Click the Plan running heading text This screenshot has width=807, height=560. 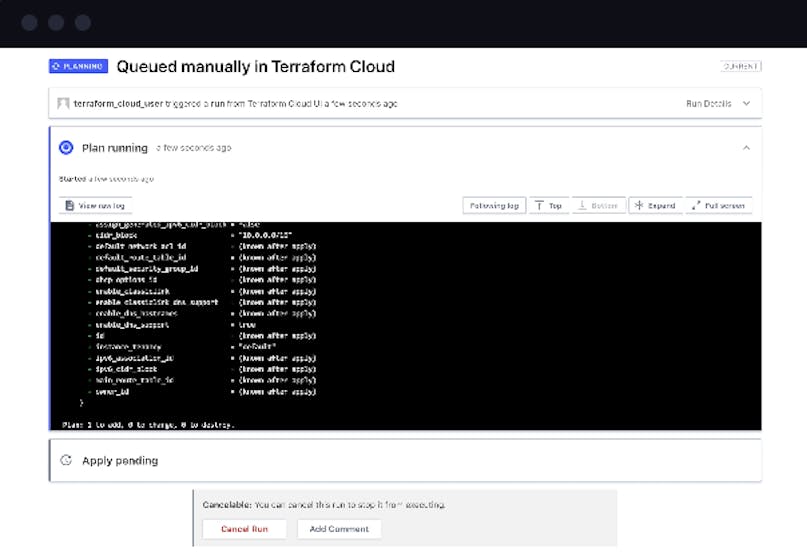[115, 148]
